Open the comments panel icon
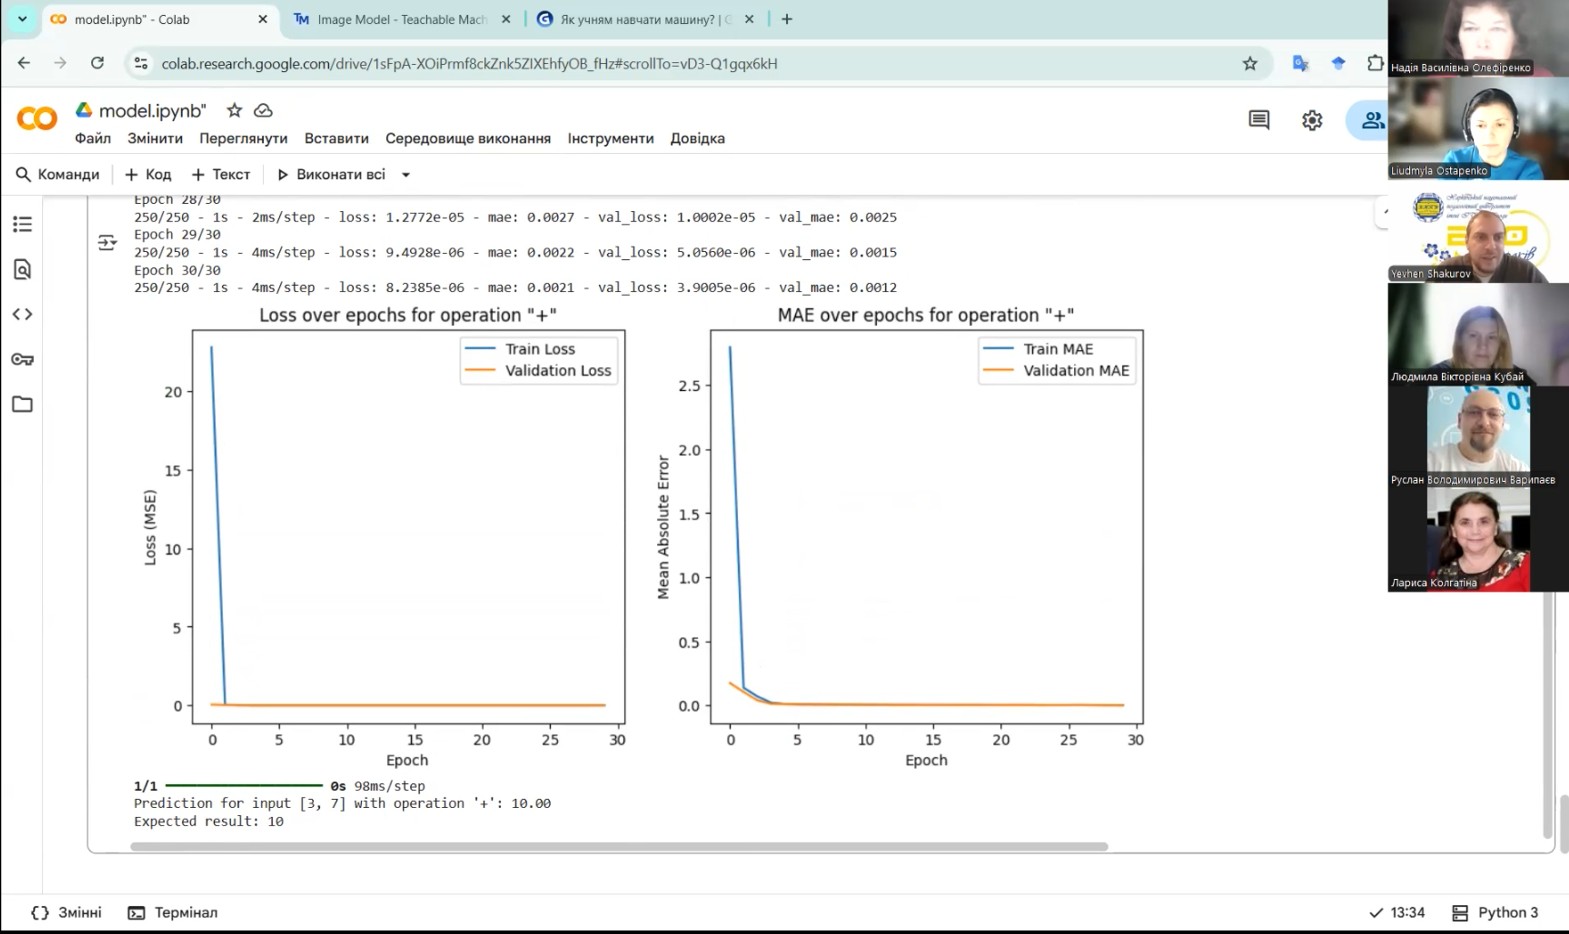 pyautogui.click(x=1259, y=120)
